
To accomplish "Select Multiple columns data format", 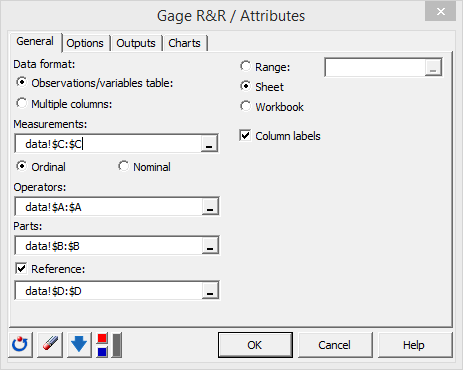I will tap(64, 104).
